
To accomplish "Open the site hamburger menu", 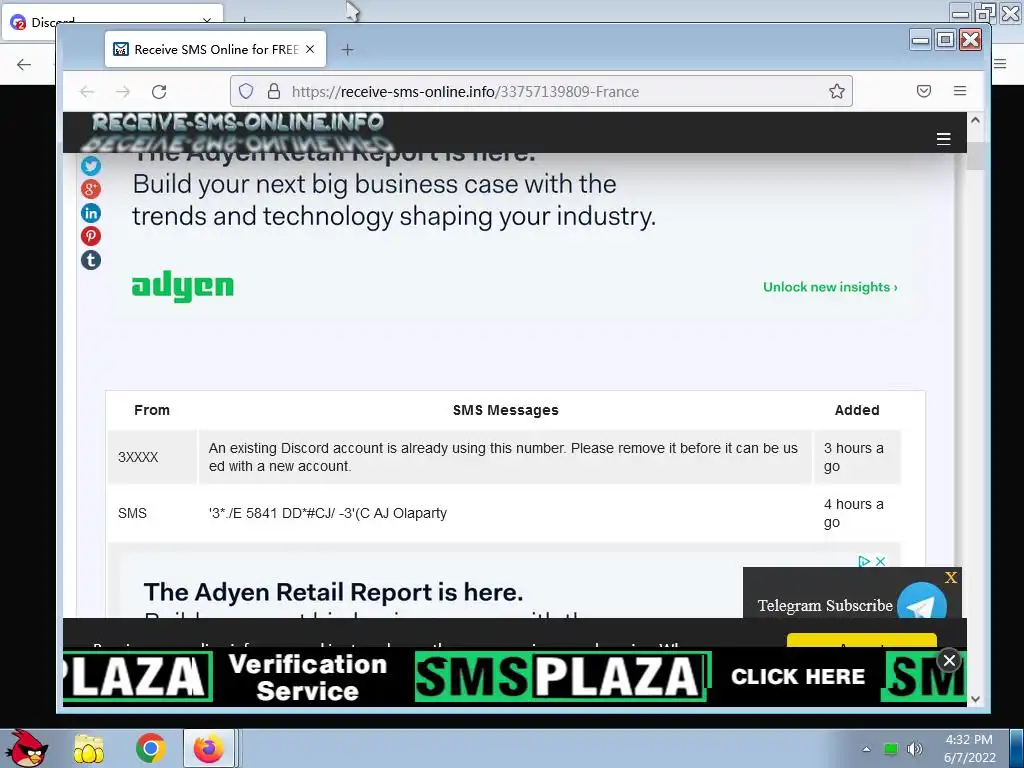I will (943, 138).
